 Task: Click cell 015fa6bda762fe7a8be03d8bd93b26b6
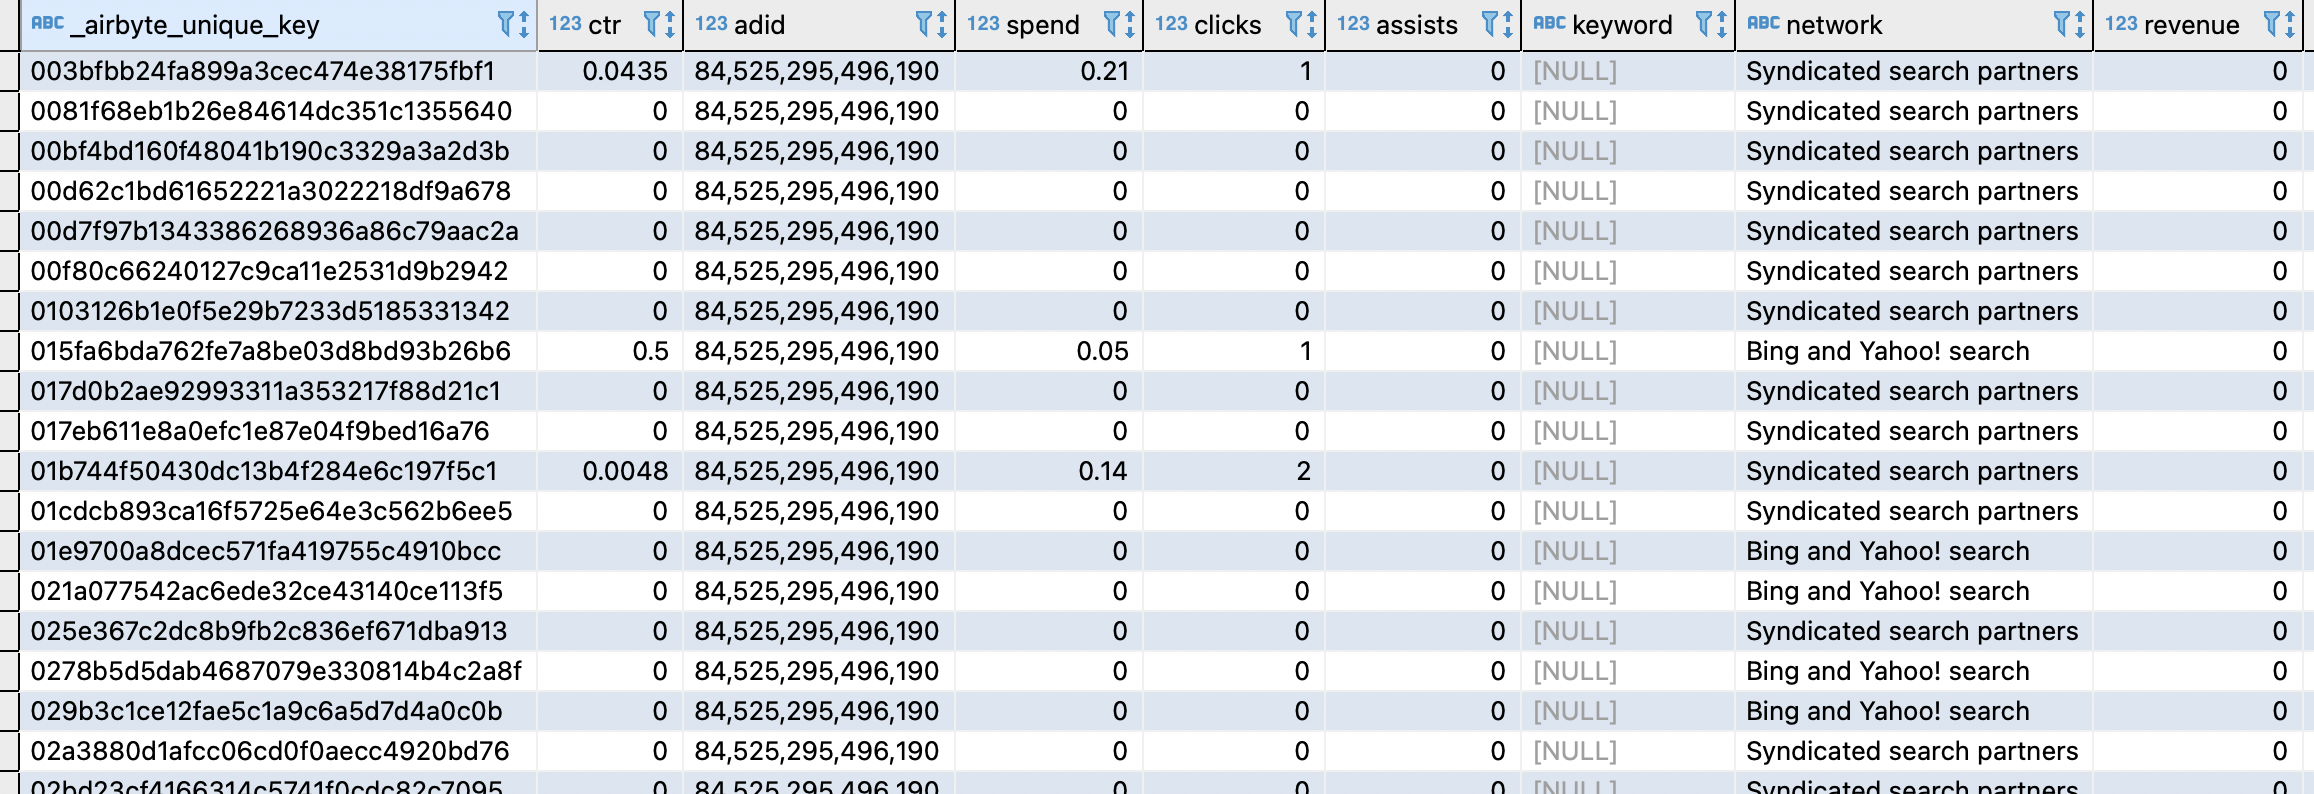[x=278, y=351]
